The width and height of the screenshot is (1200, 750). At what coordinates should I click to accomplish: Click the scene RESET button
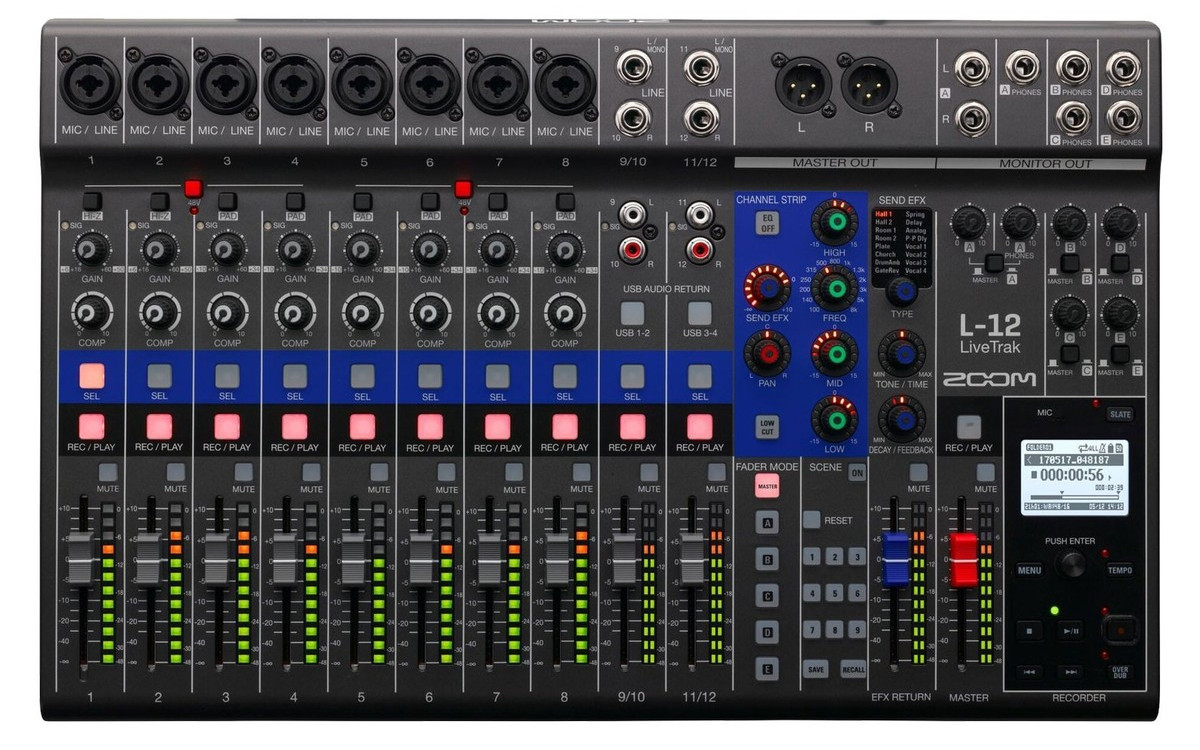(812, 520)
